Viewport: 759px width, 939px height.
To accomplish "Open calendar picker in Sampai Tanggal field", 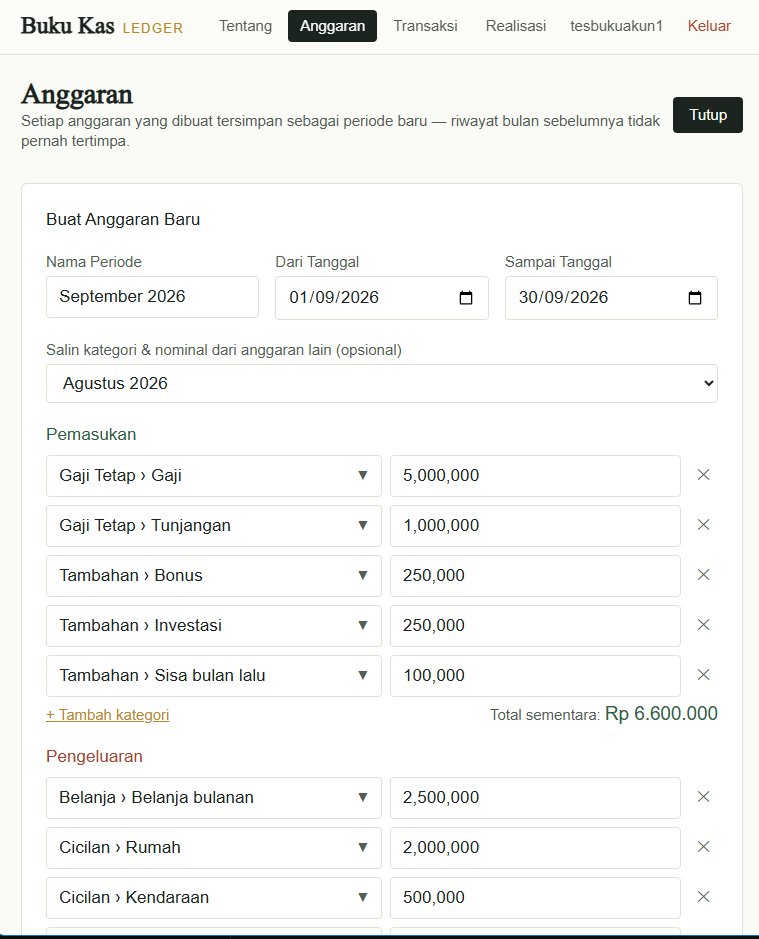I will [x=694, y=298].
